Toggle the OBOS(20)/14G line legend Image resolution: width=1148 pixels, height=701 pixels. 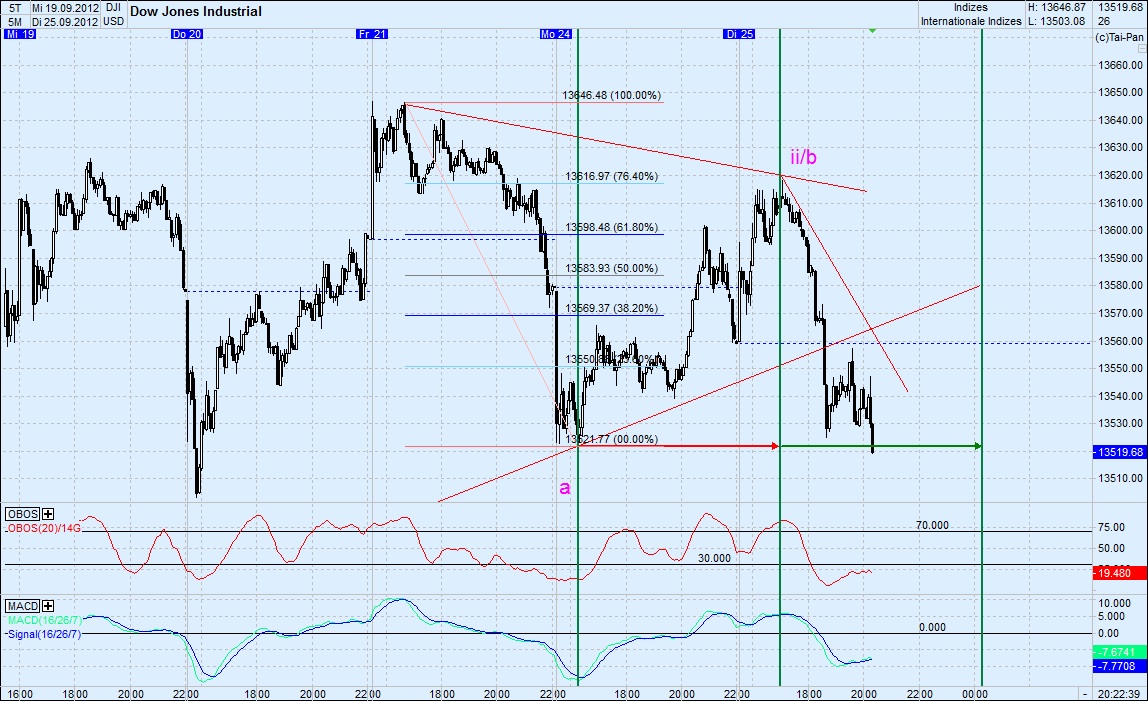click(x=45, y=528)
